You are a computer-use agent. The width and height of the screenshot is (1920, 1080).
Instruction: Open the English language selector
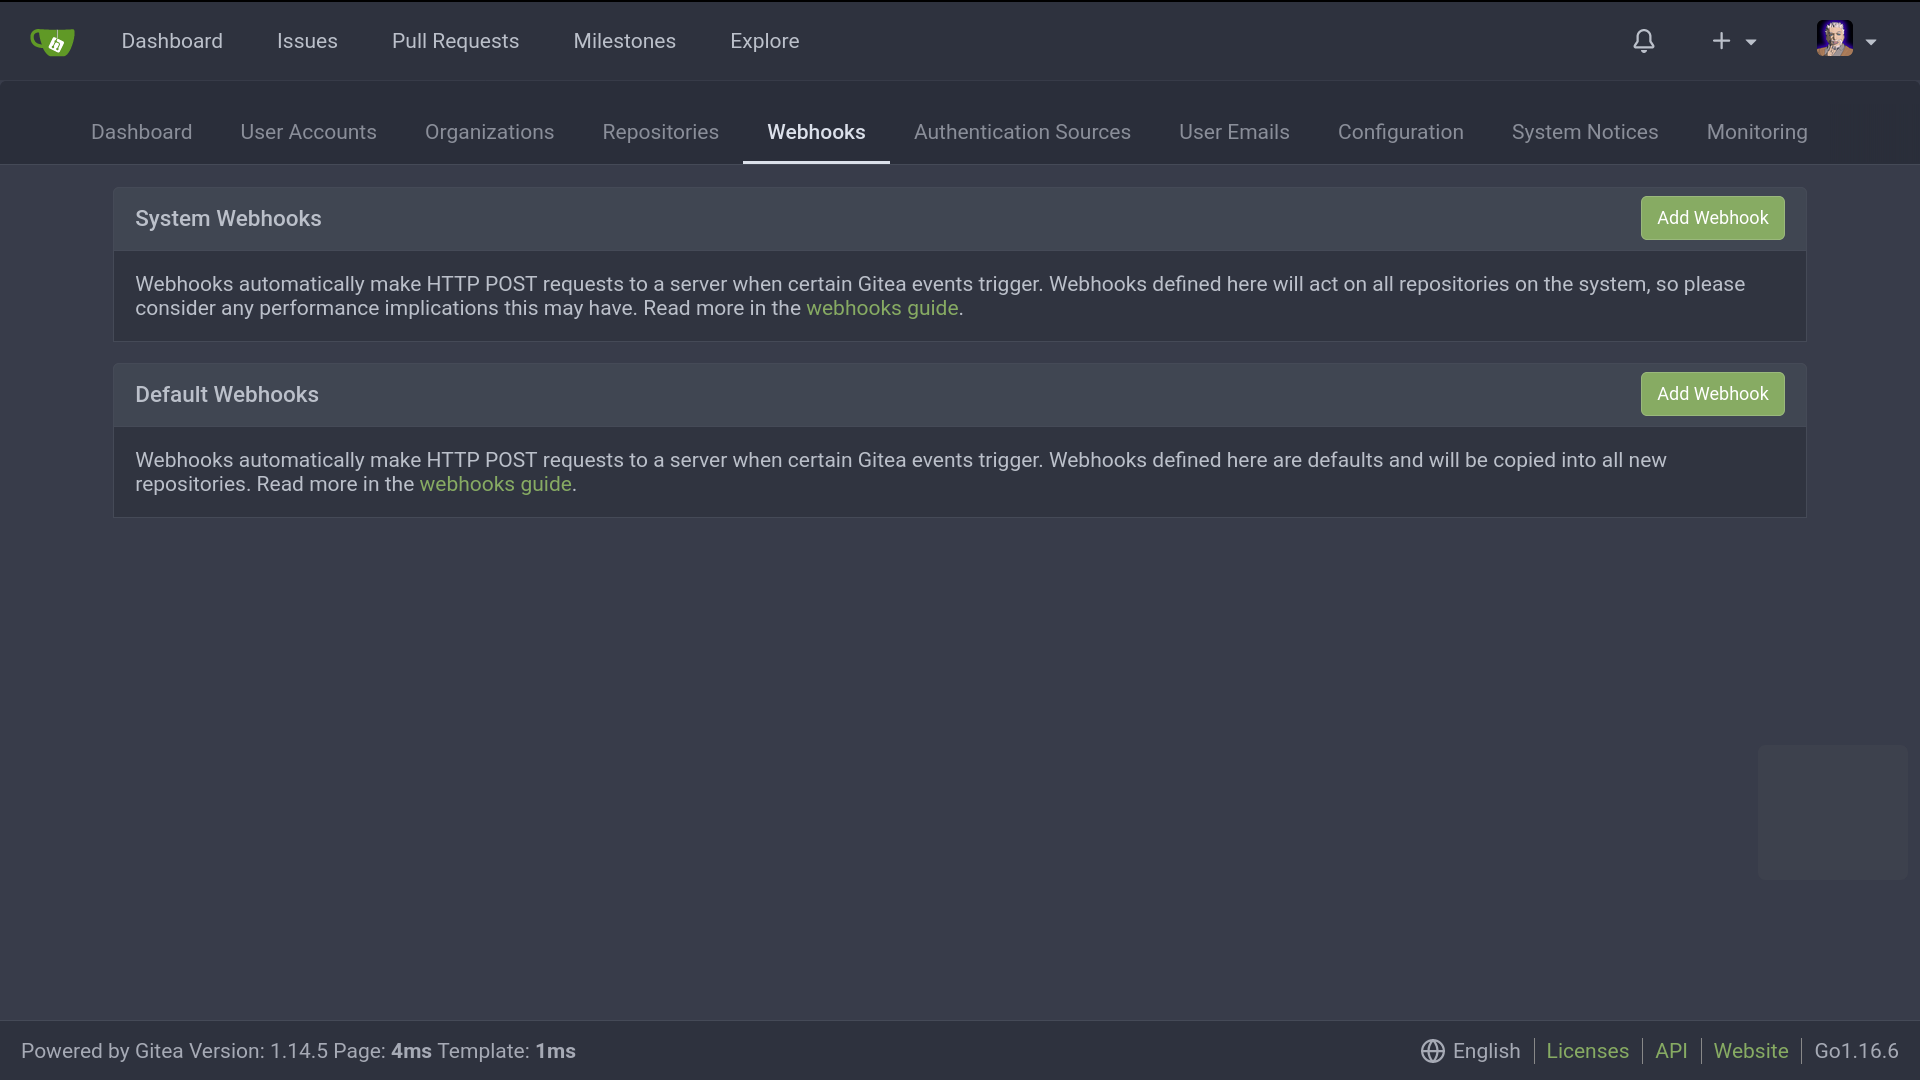pos(1486,1051)
